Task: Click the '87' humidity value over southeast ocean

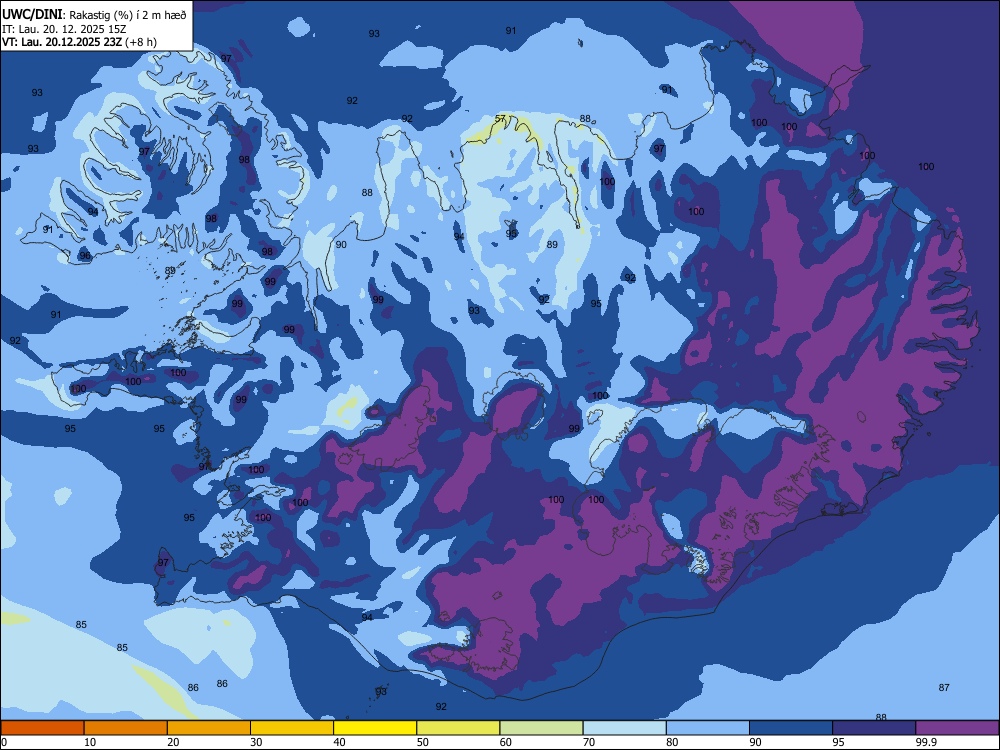Action: (944, 688)
